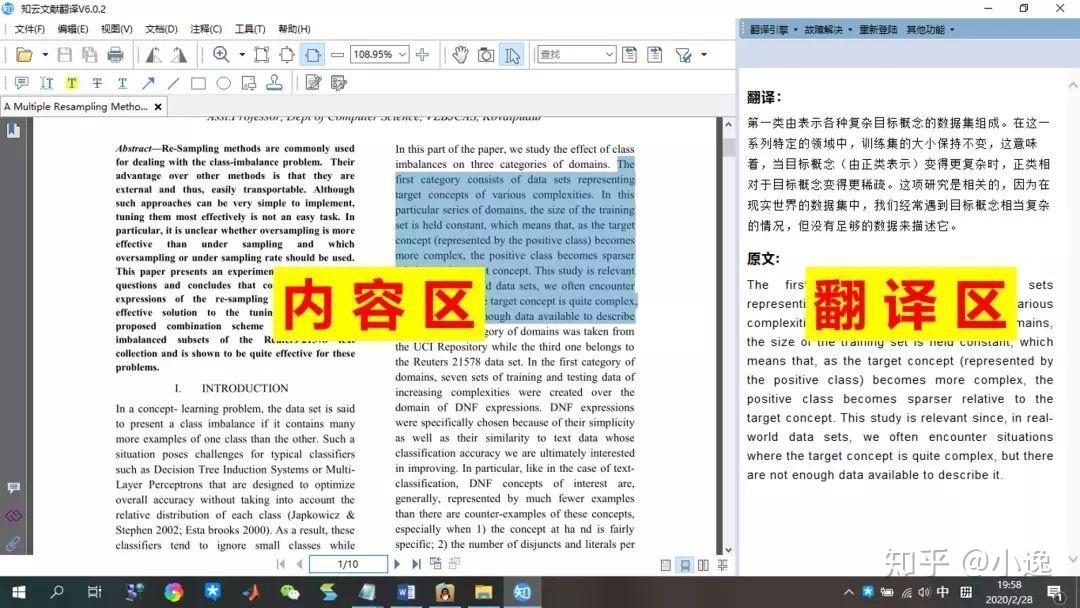1080x608 pixels.
Task: Open the 108.95% zoom level dropdown
Action: pos(402,54)
